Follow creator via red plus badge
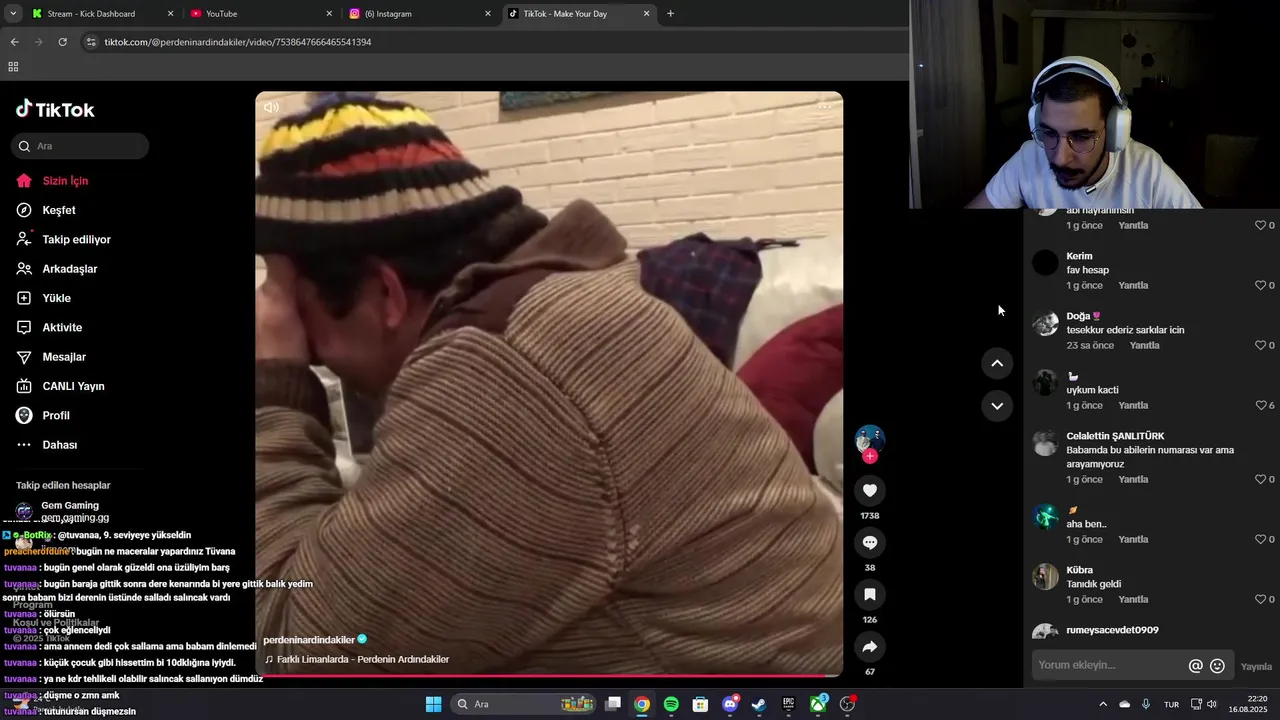This screenshot has width=1280, height=720. pos(870,456)
